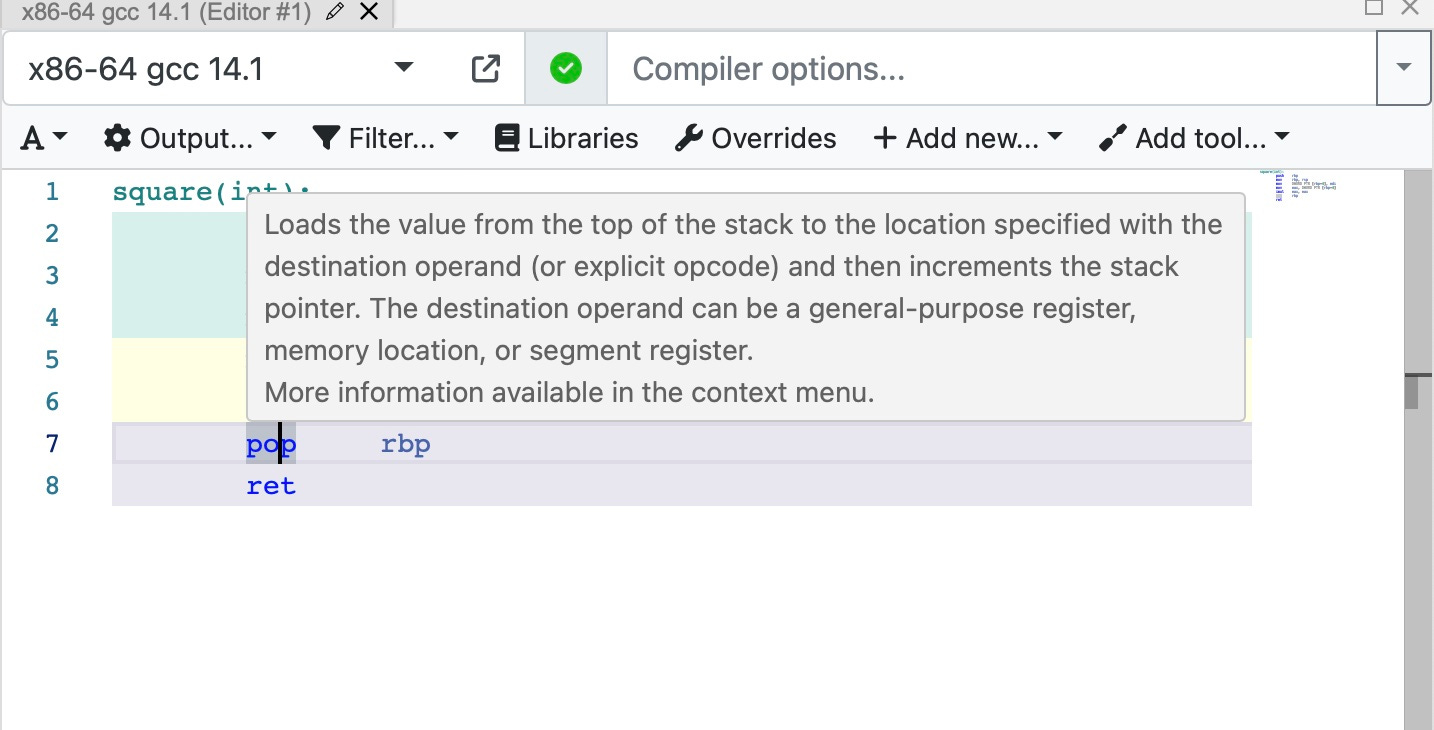1434x730 pixels.
Task: Open the compiler selection pop-out icon
Action: click(485, 69)
